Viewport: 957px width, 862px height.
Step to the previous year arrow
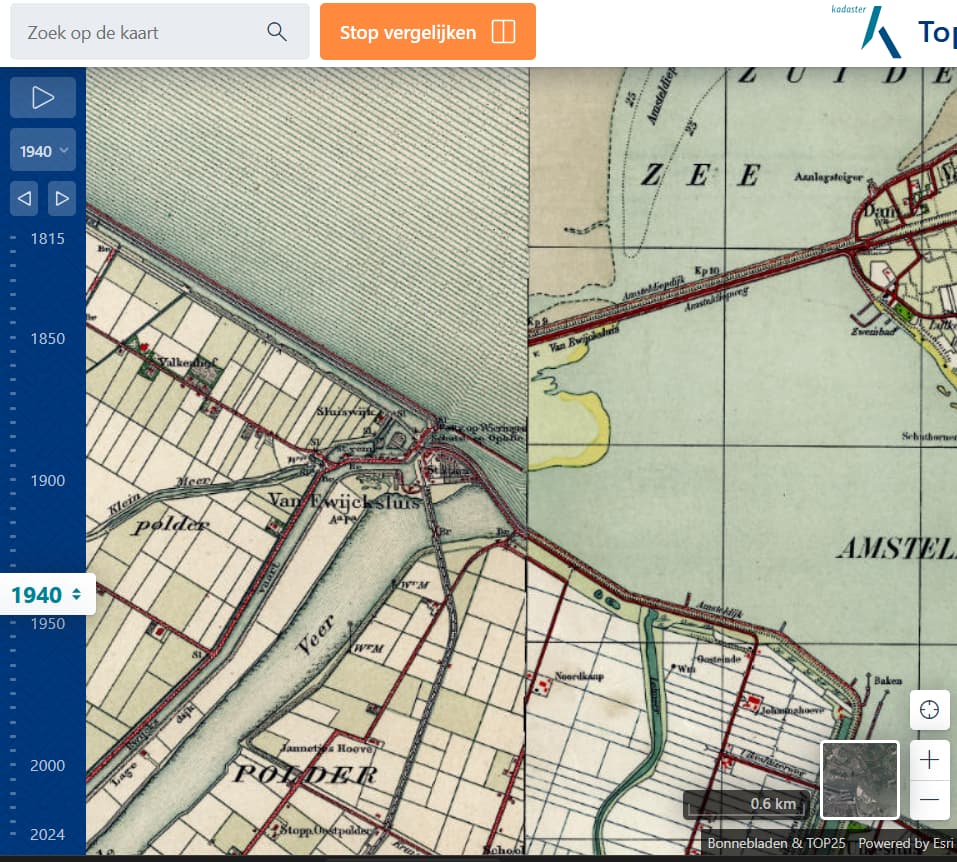coord(25,198)
